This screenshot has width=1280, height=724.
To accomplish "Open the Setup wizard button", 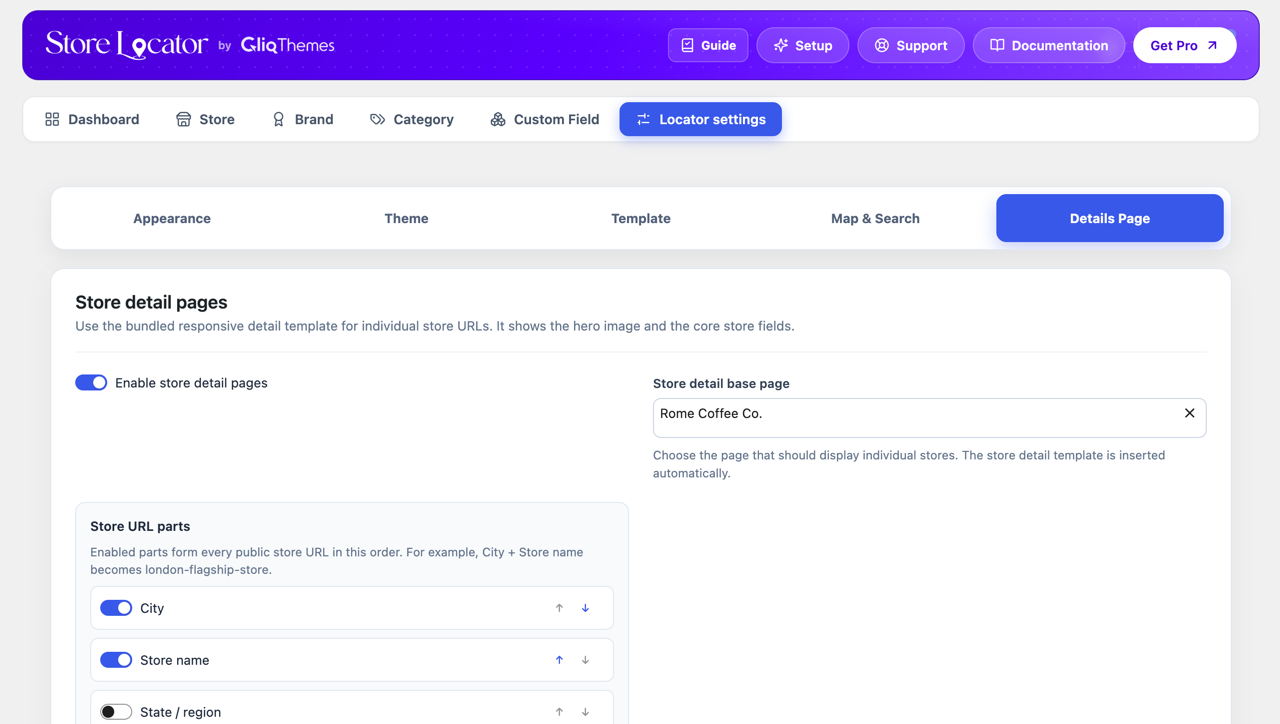I will point(803,45).
